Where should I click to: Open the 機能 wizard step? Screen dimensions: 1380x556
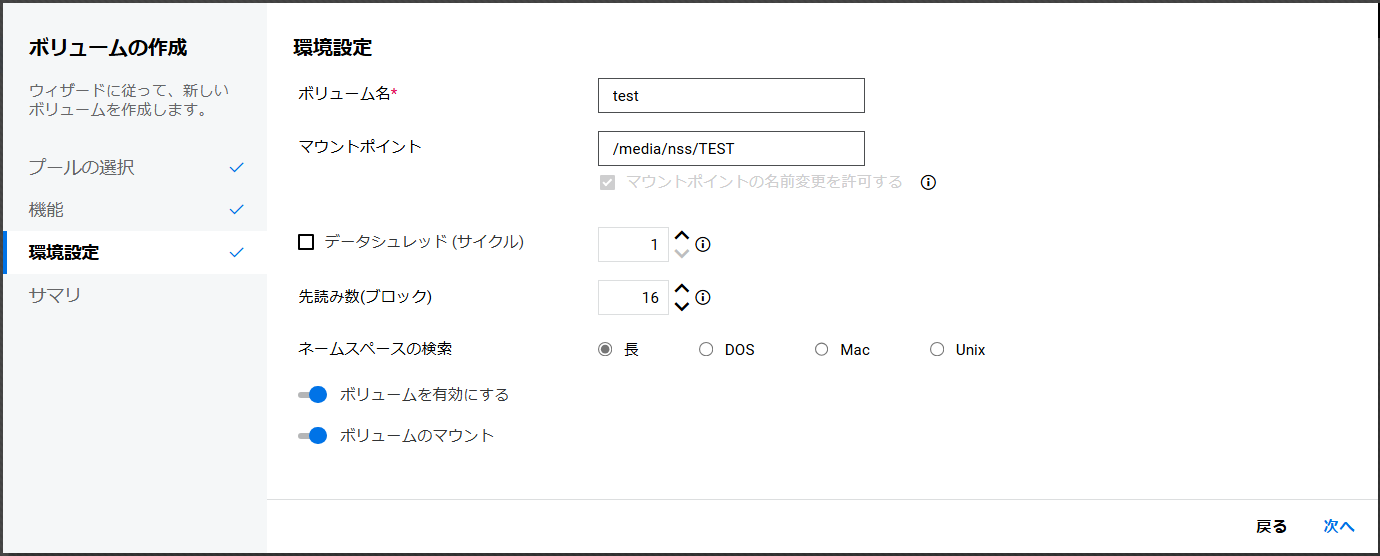47,210
